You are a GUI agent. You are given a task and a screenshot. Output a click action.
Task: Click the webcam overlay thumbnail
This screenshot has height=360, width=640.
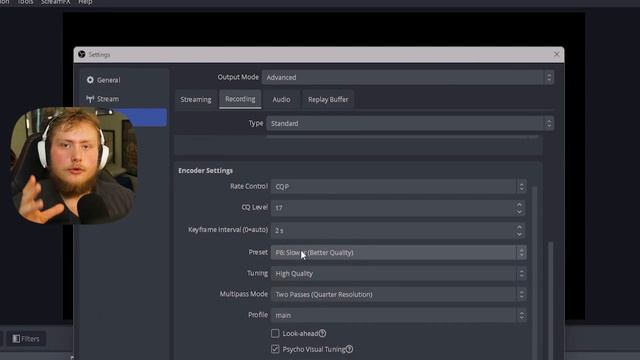point(73,166)
